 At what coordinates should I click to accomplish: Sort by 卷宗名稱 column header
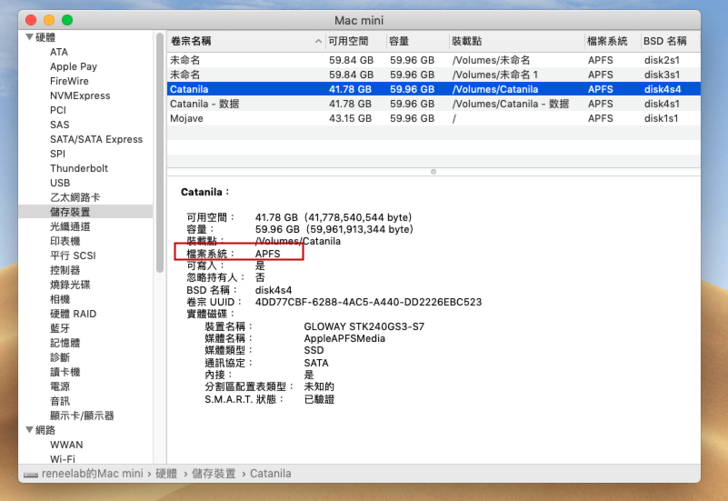coord(191,41)
